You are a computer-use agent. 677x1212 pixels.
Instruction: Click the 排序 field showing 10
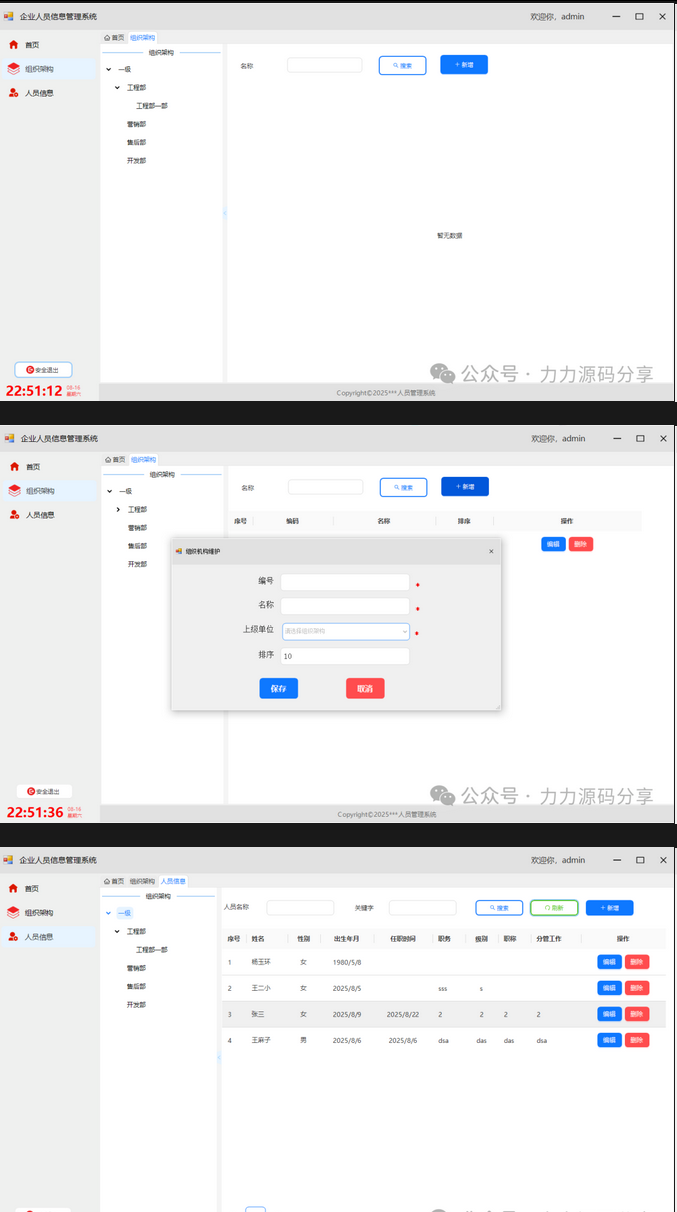(345, 656)
